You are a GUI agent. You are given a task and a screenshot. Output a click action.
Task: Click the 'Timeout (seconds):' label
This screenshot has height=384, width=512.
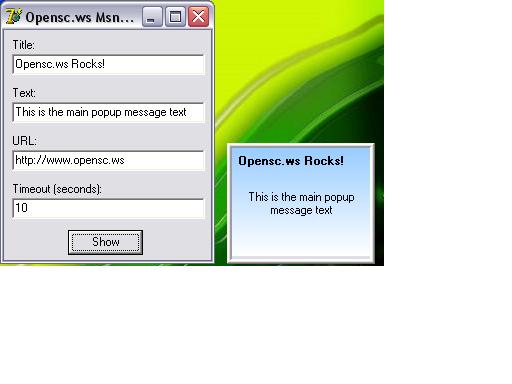57,189
